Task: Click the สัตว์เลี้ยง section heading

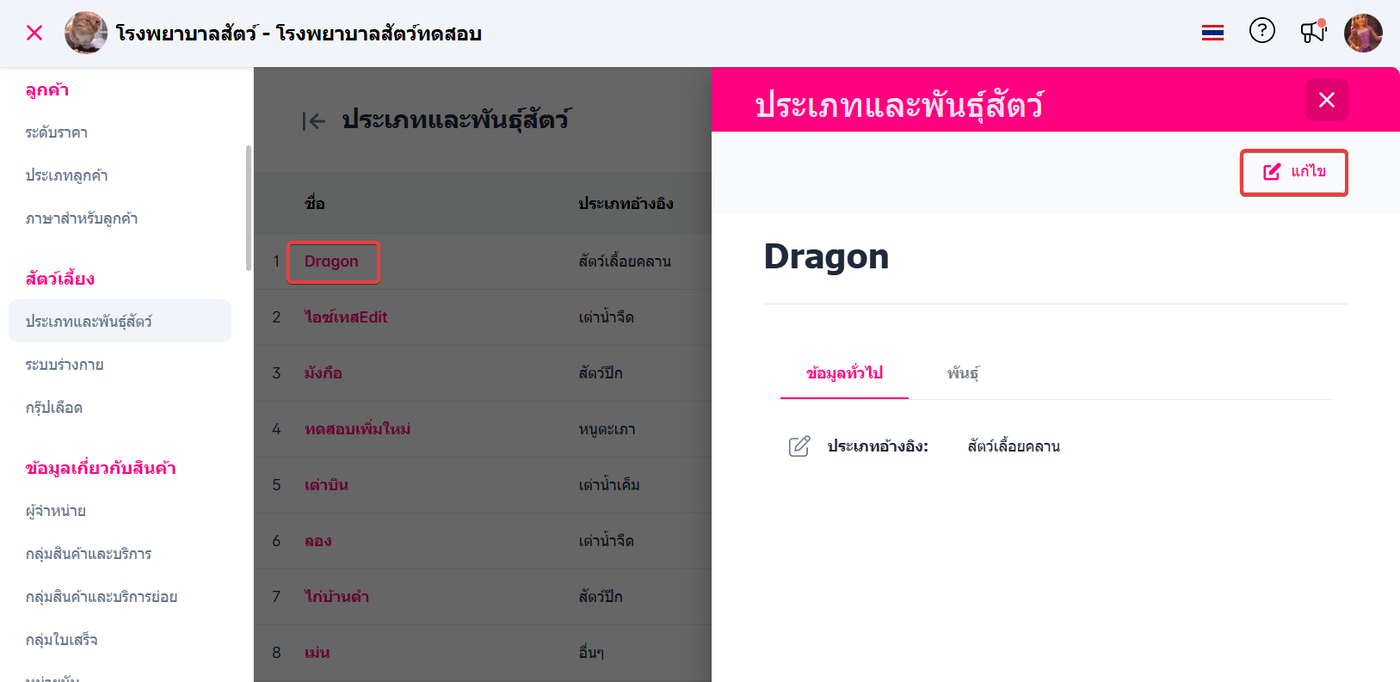Action: 60,278
